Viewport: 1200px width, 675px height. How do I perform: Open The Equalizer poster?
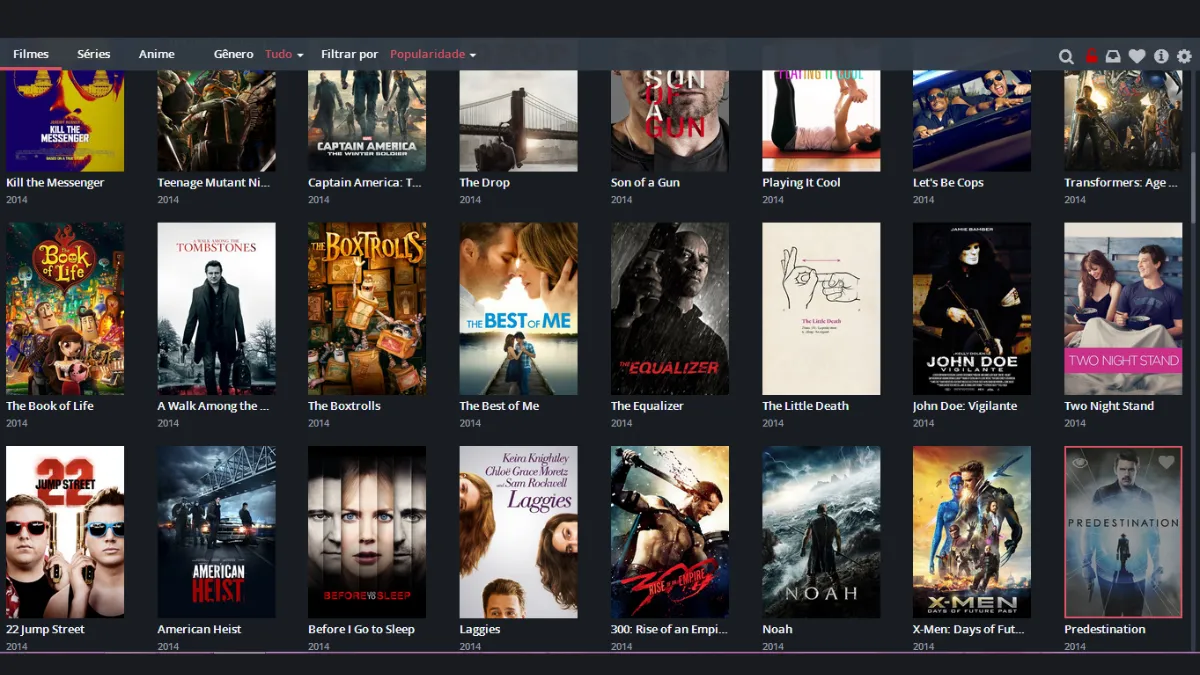point(670,308)
